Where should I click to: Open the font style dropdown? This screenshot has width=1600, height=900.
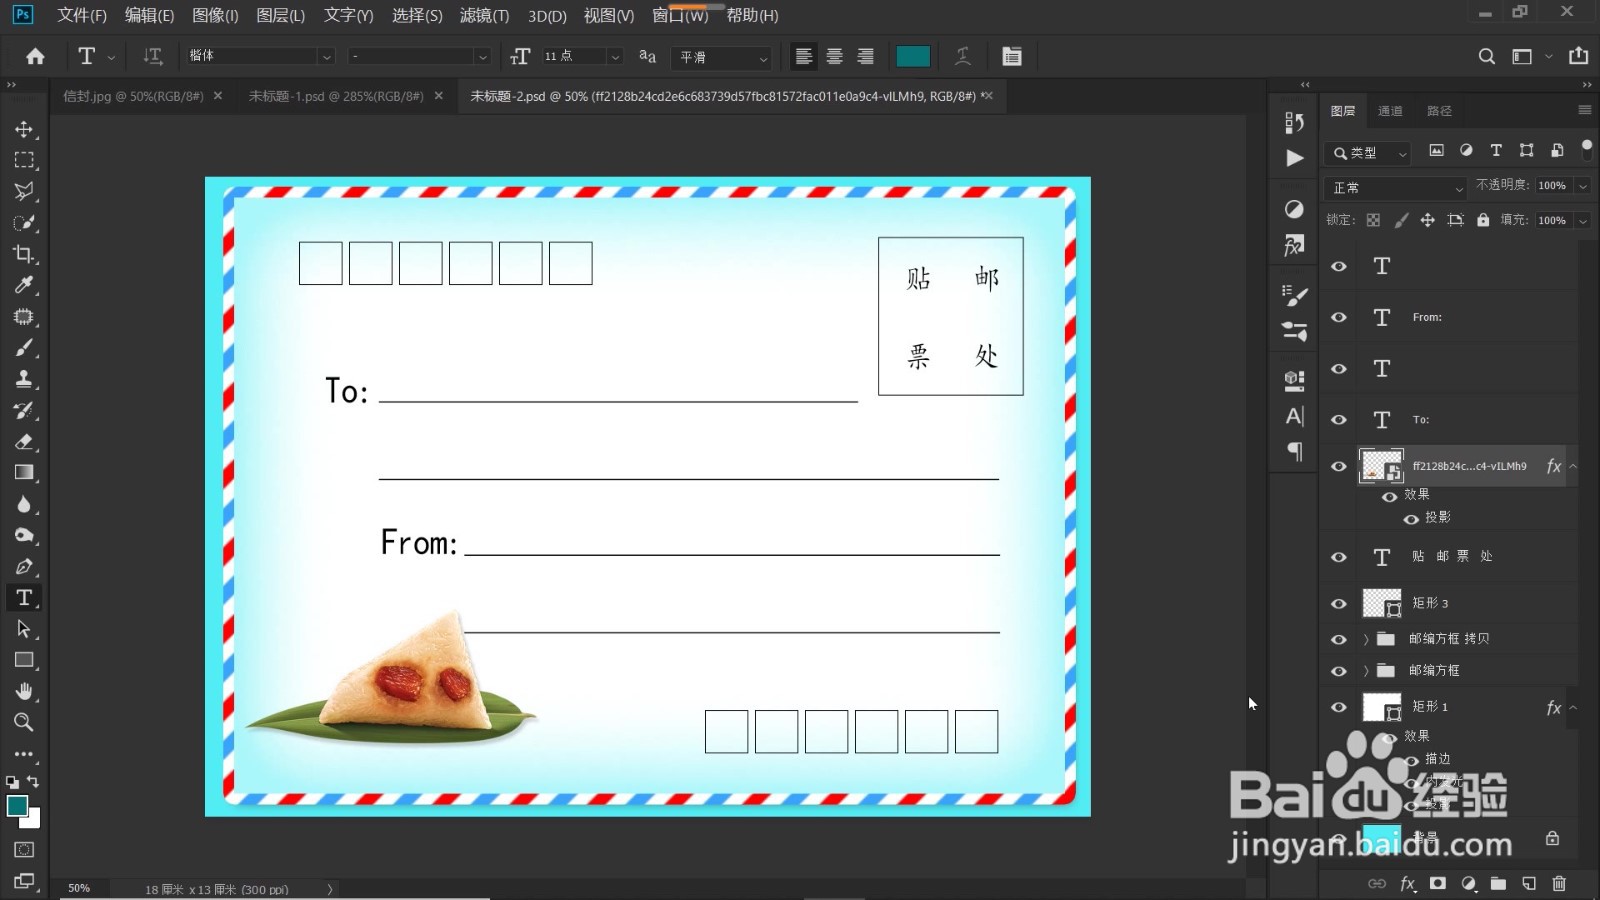(x=482, y=57)
